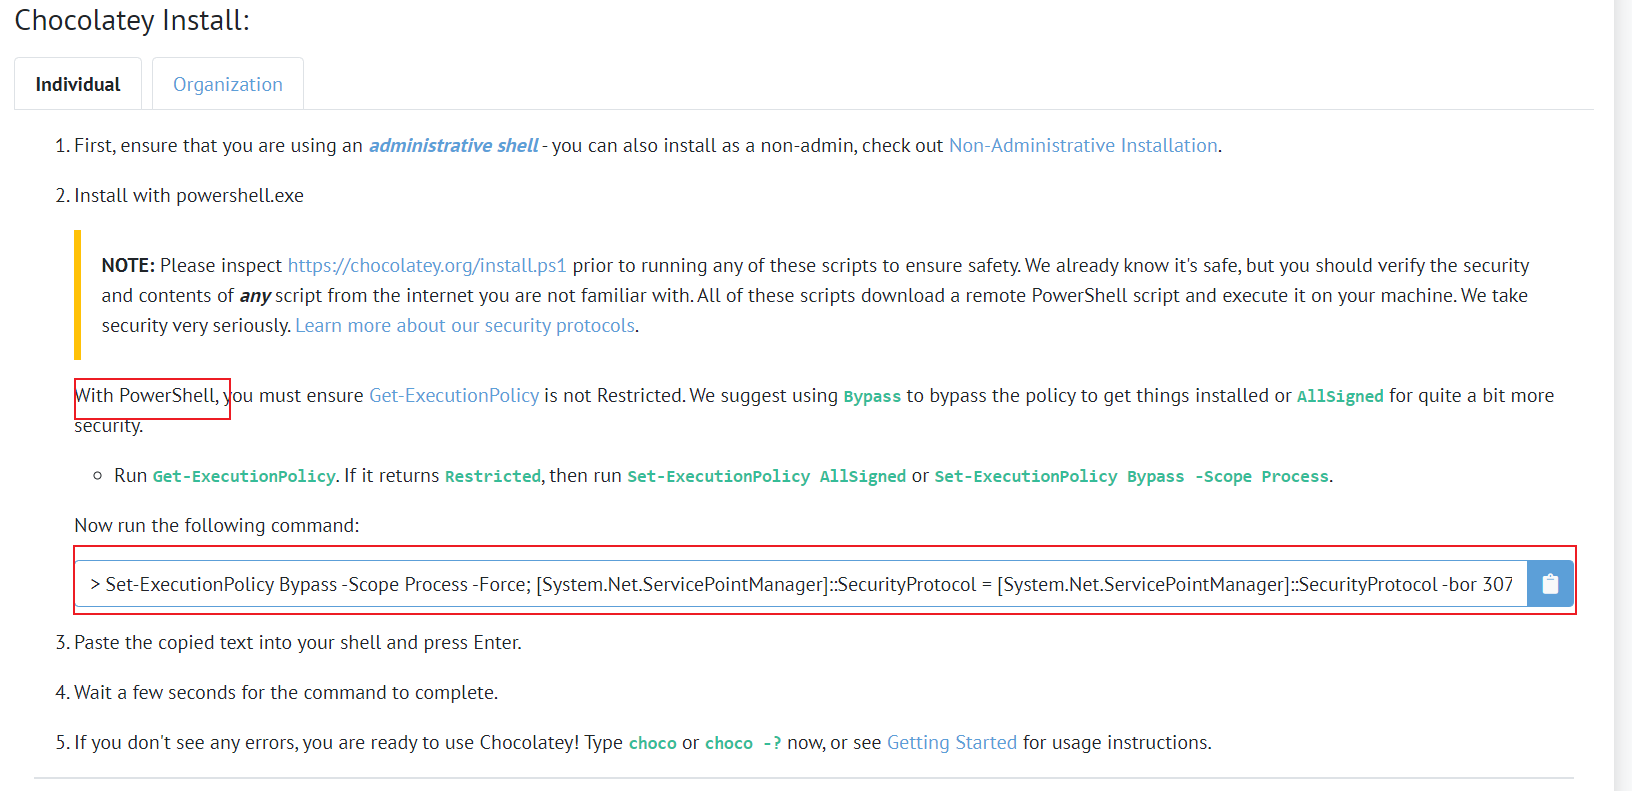Open Learn more about our security protocols

coord(465,326)
